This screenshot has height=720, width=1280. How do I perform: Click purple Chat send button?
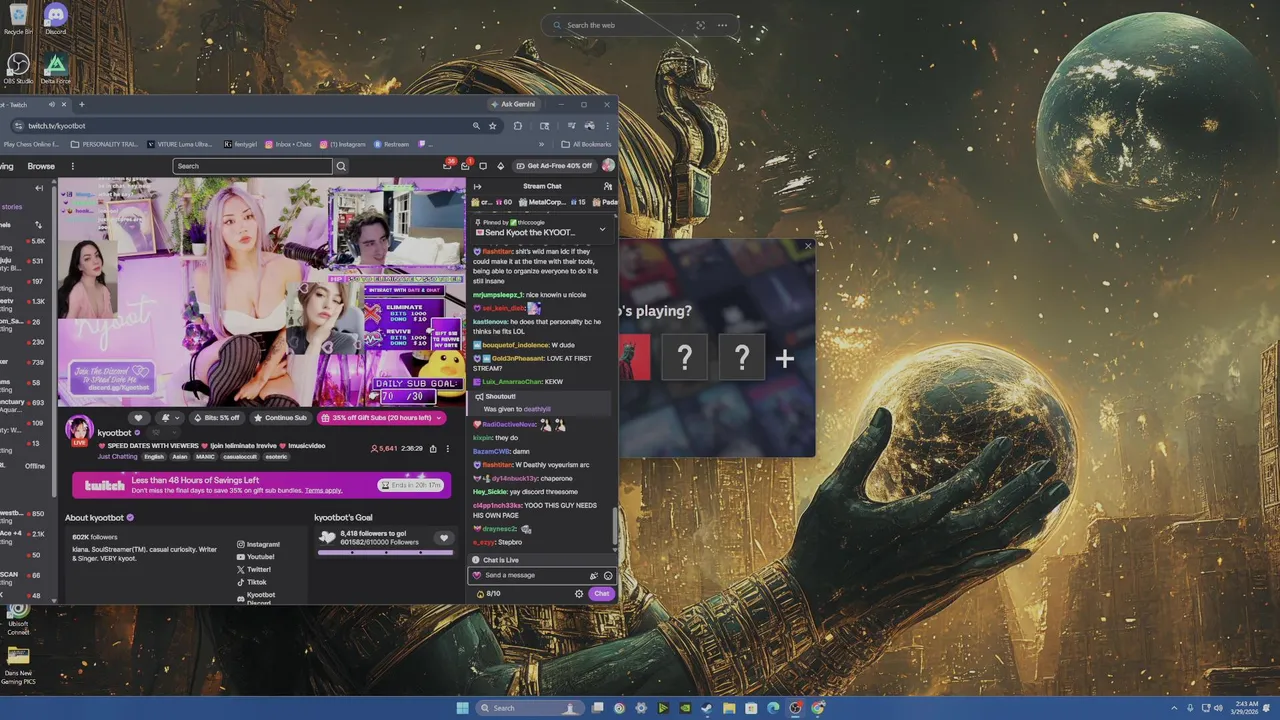click(x=601, y=594)
